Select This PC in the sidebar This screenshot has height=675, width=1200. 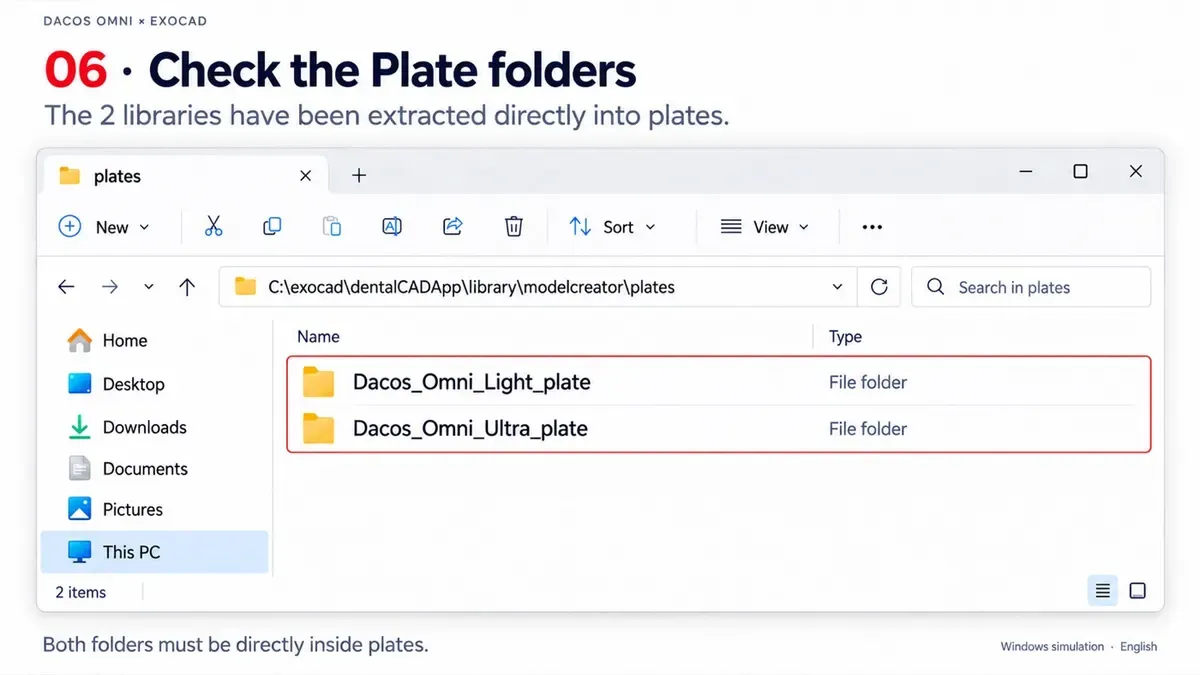(155, 552)
